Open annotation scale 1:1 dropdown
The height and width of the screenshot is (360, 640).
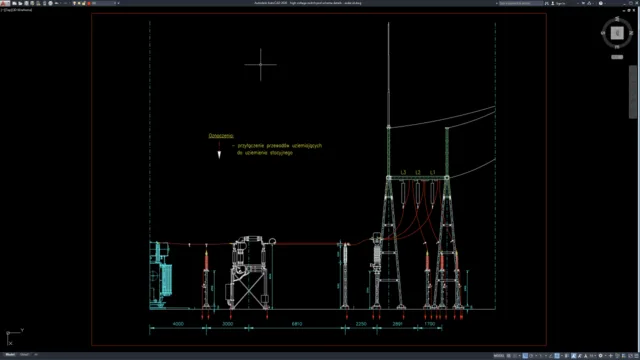pyautogui.click(x=593, y=356)
